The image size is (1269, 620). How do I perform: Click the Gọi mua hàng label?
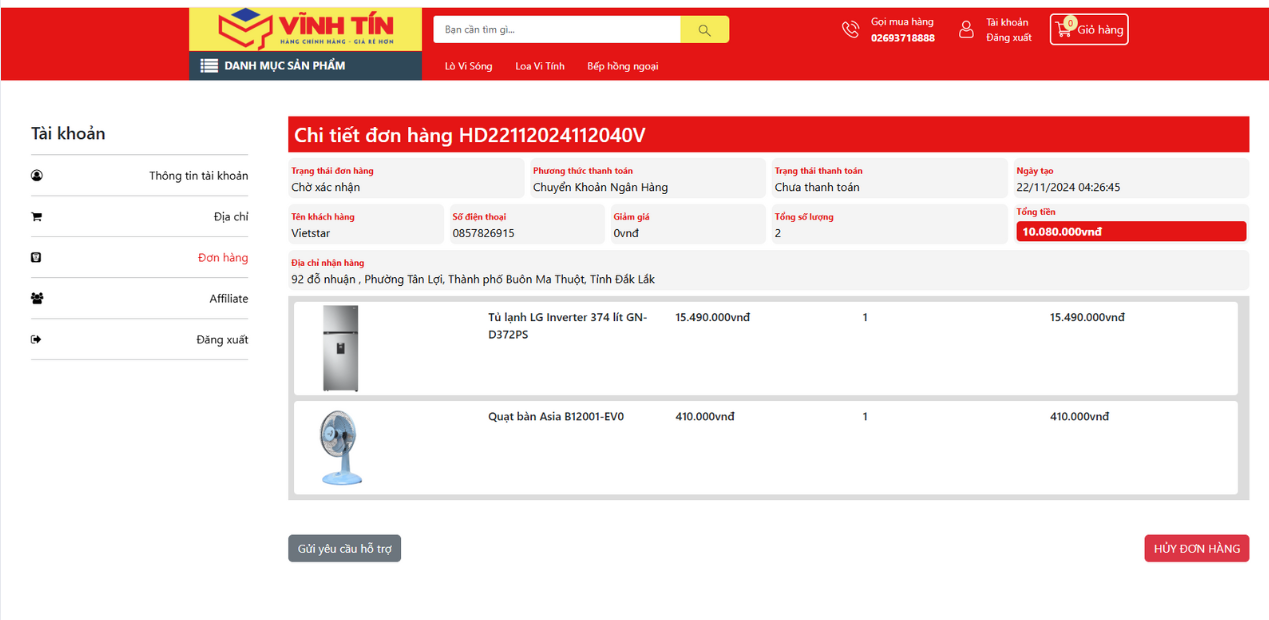pyautogui.click(x=902, y=22)
